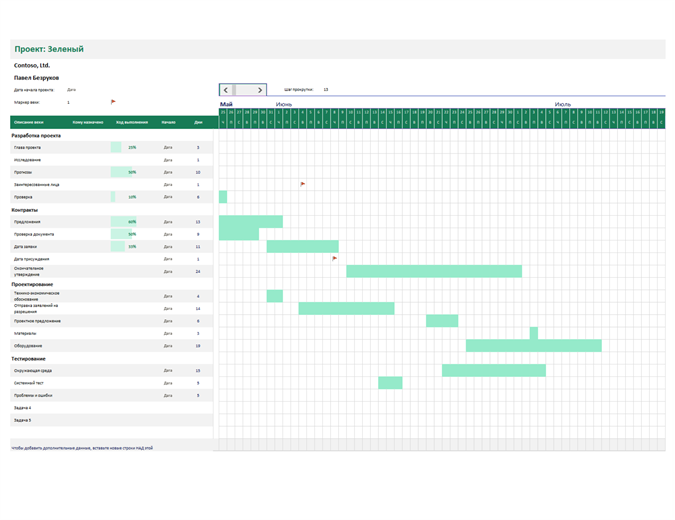The image size is (675, 520).
Task: Select the company name Contoso, Ltd.
Action: [x=32, y=65]
